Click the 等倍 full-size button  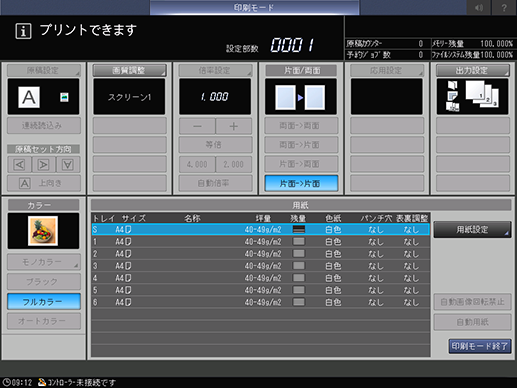point(215,145)
